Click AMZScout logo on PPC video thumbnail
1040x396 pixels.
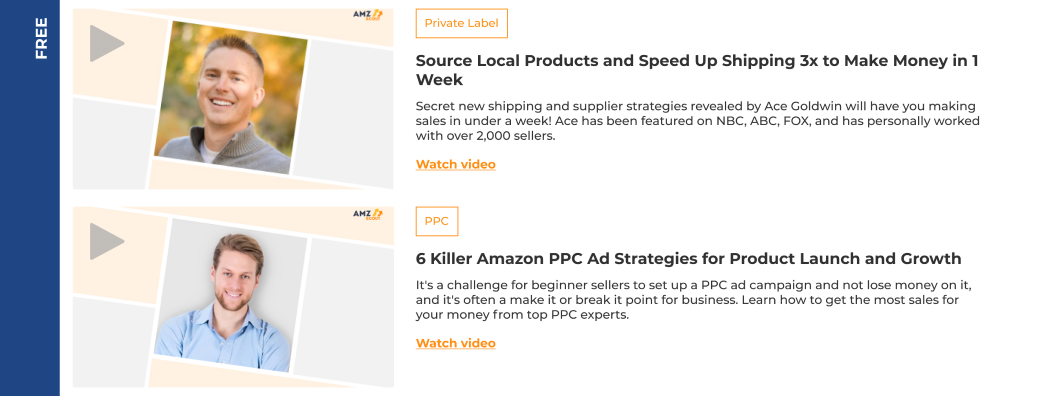367,214
